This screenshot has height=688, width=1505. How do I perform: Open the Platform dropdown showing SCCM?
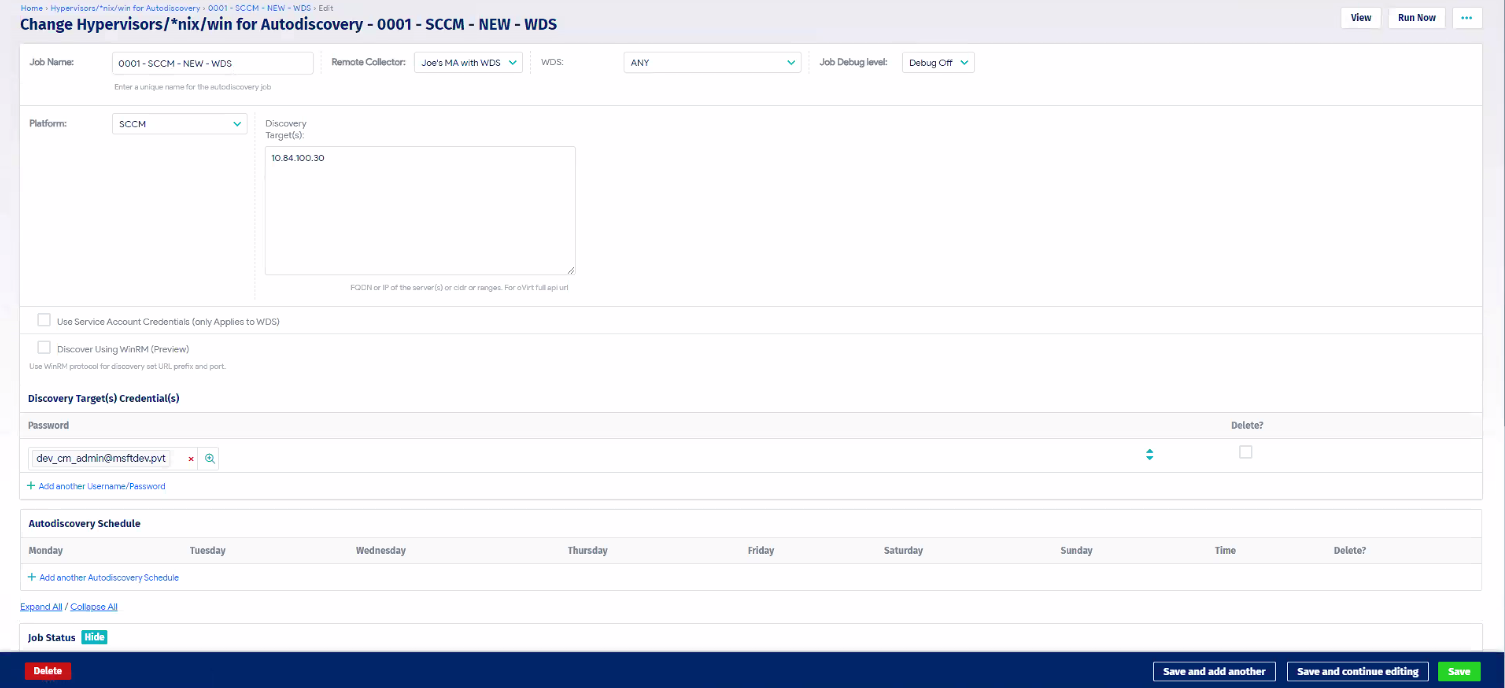(x=178, y=123)
